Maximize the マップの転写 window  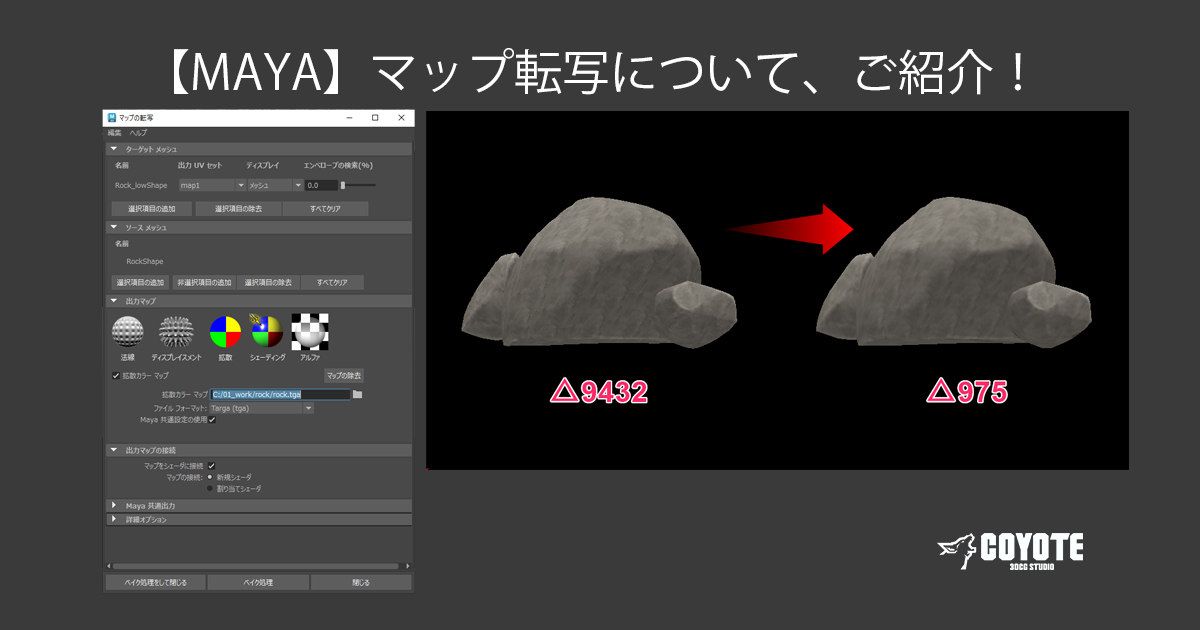coord(375,118)
